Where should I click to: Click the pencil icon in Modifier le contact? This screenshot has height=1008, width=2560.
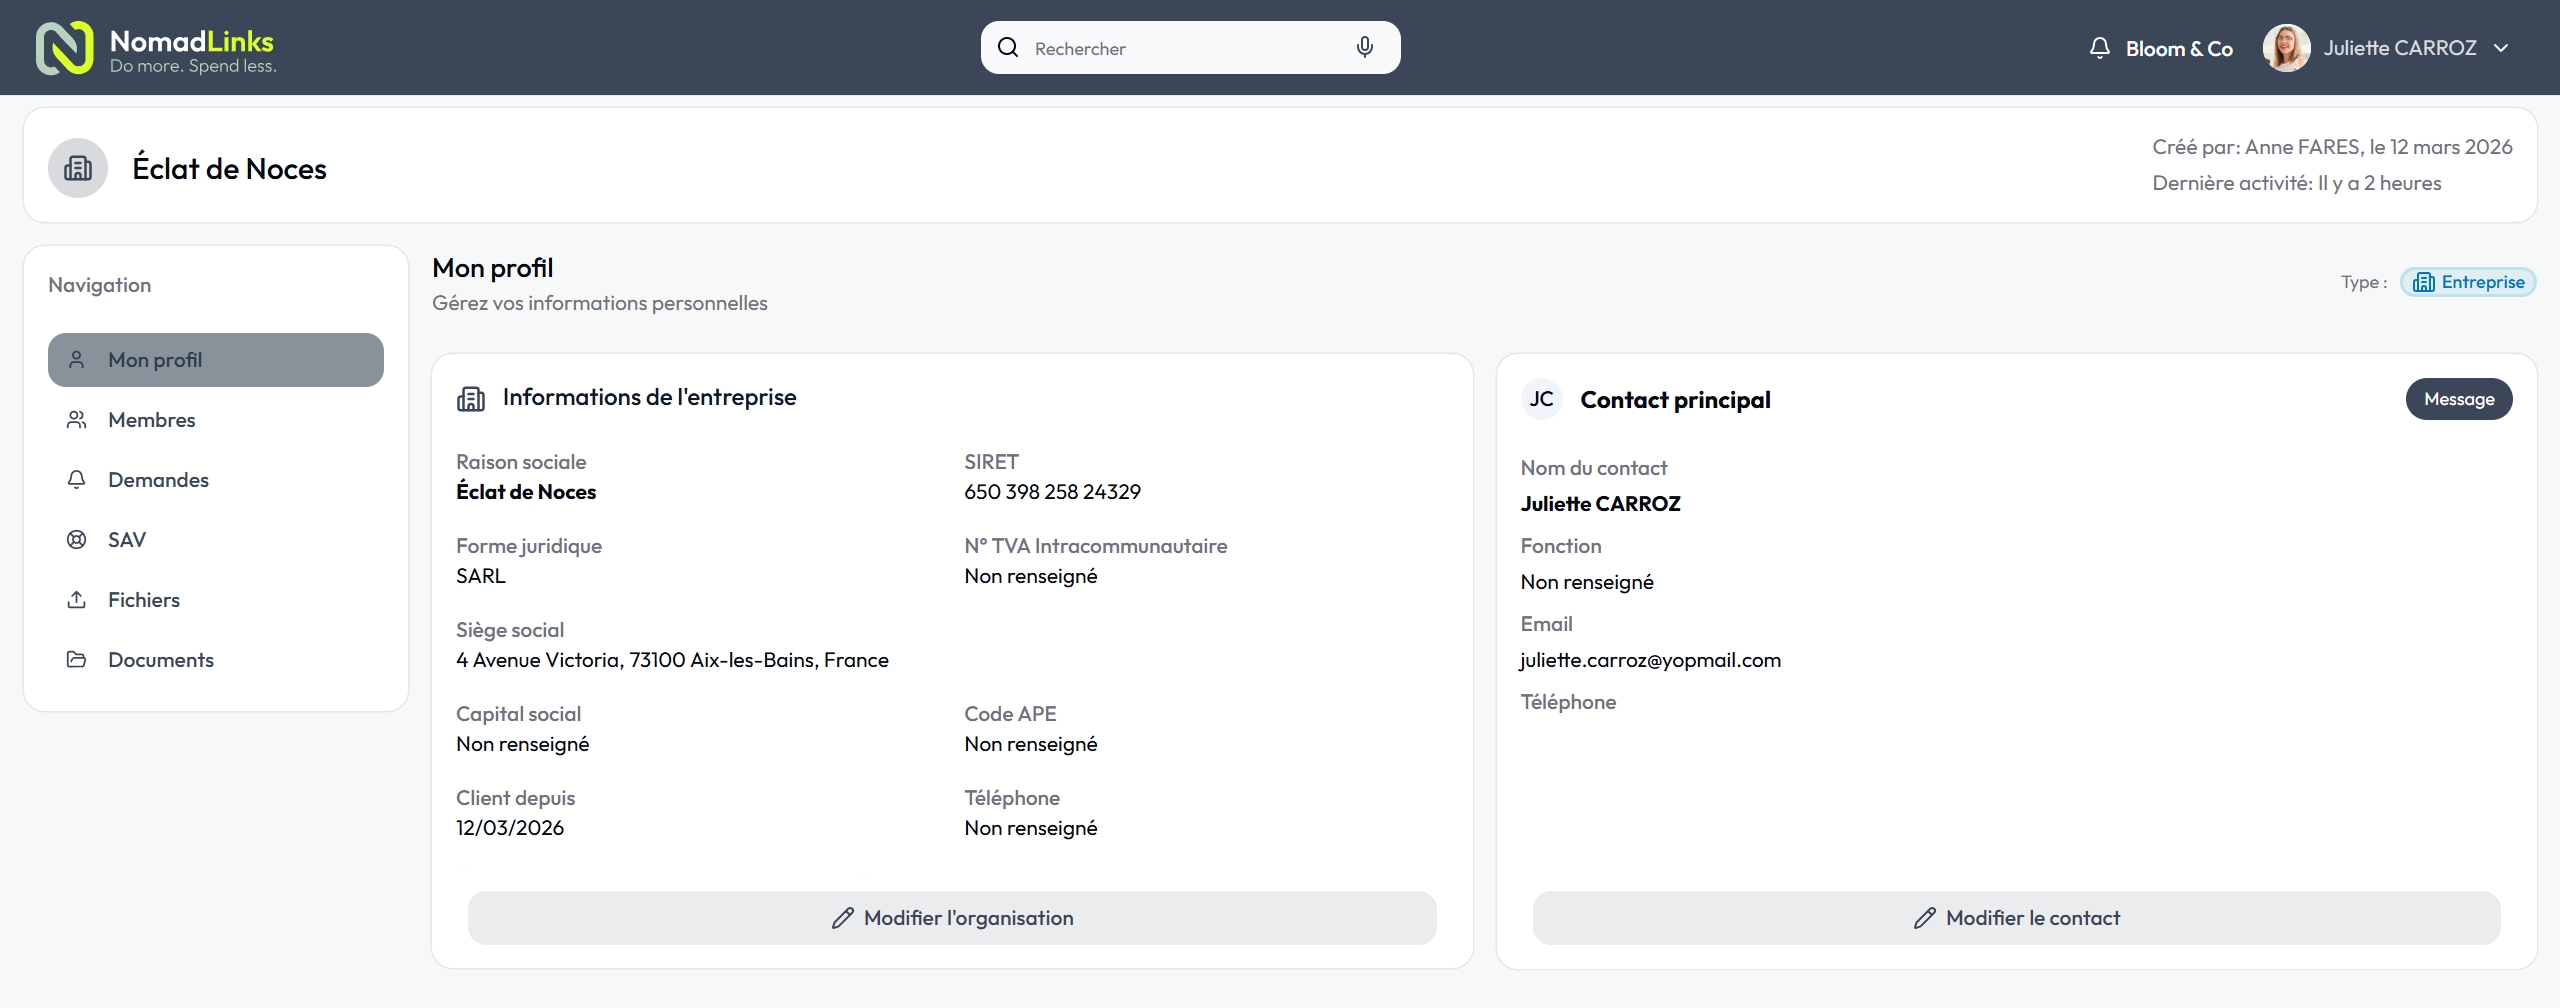click(1925, 918)
